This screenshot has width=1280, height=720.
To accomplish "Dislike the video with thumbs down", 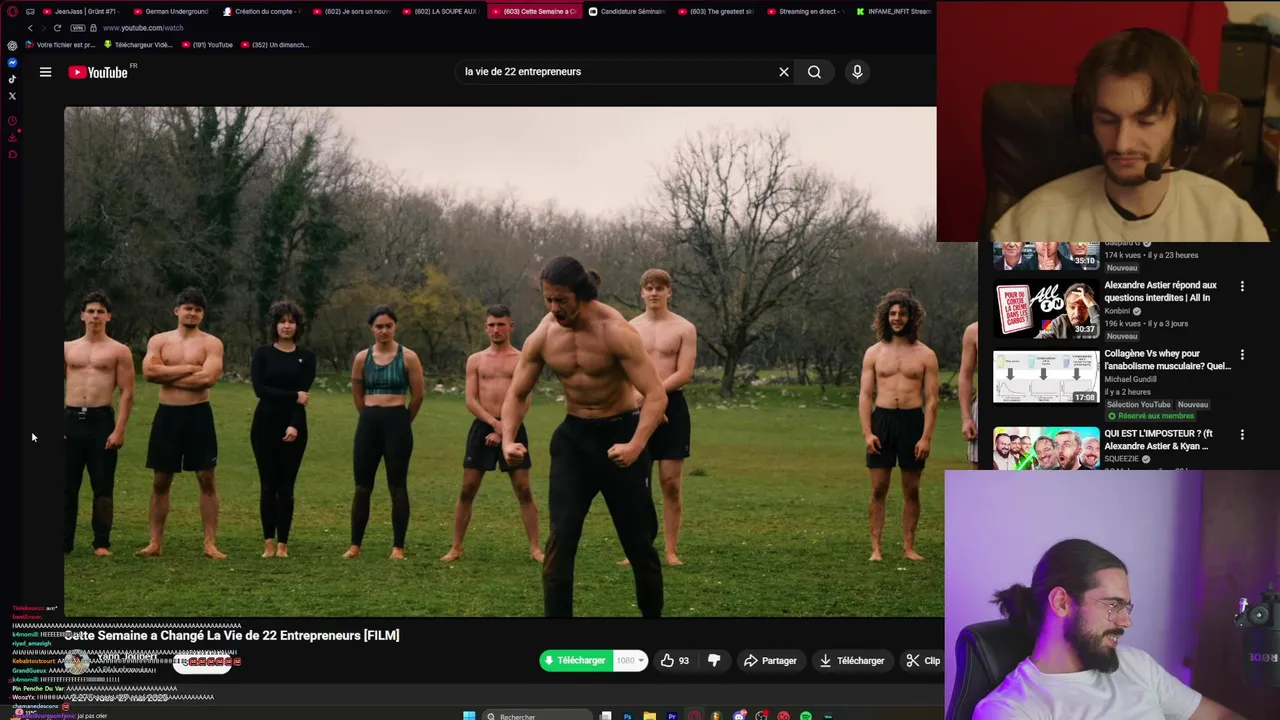I will (x=714, y=660).
